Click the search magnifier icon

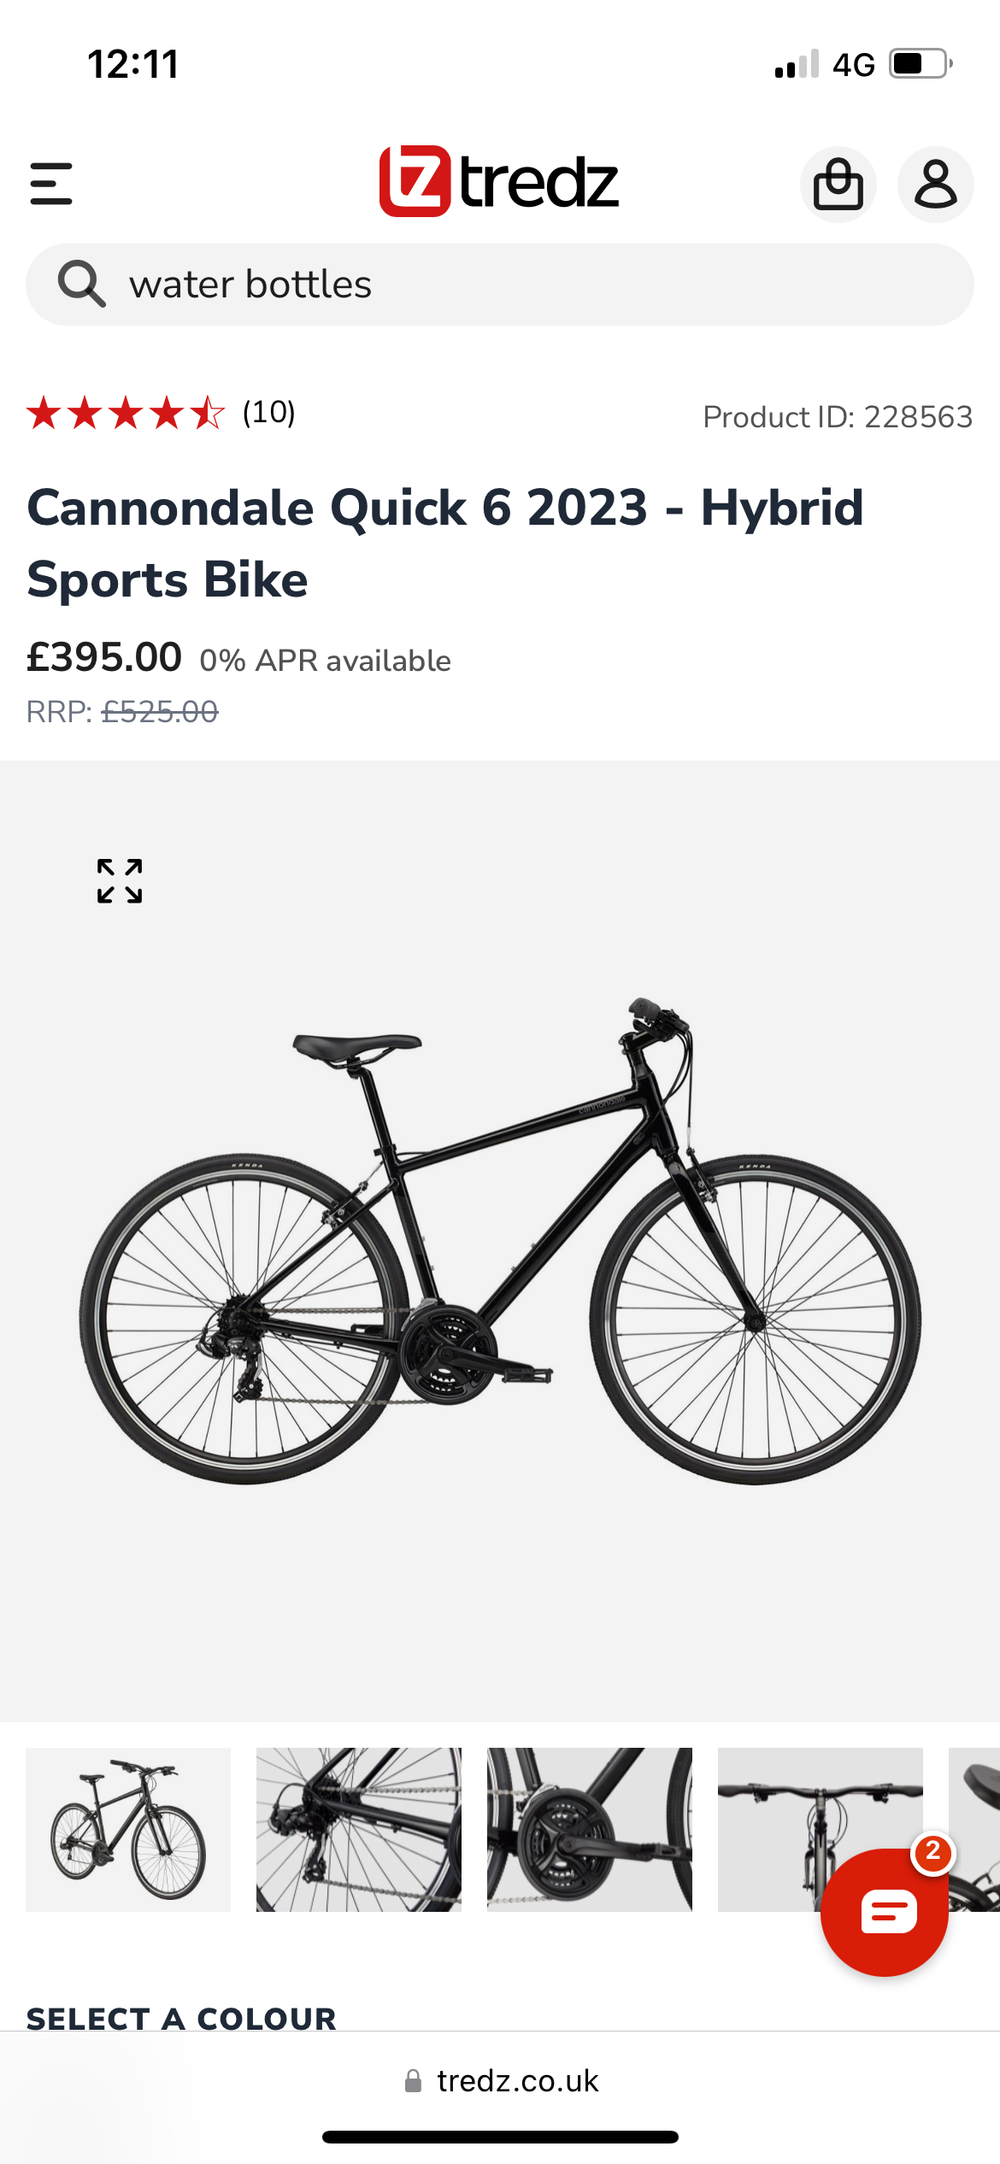(x=81, y=284)
